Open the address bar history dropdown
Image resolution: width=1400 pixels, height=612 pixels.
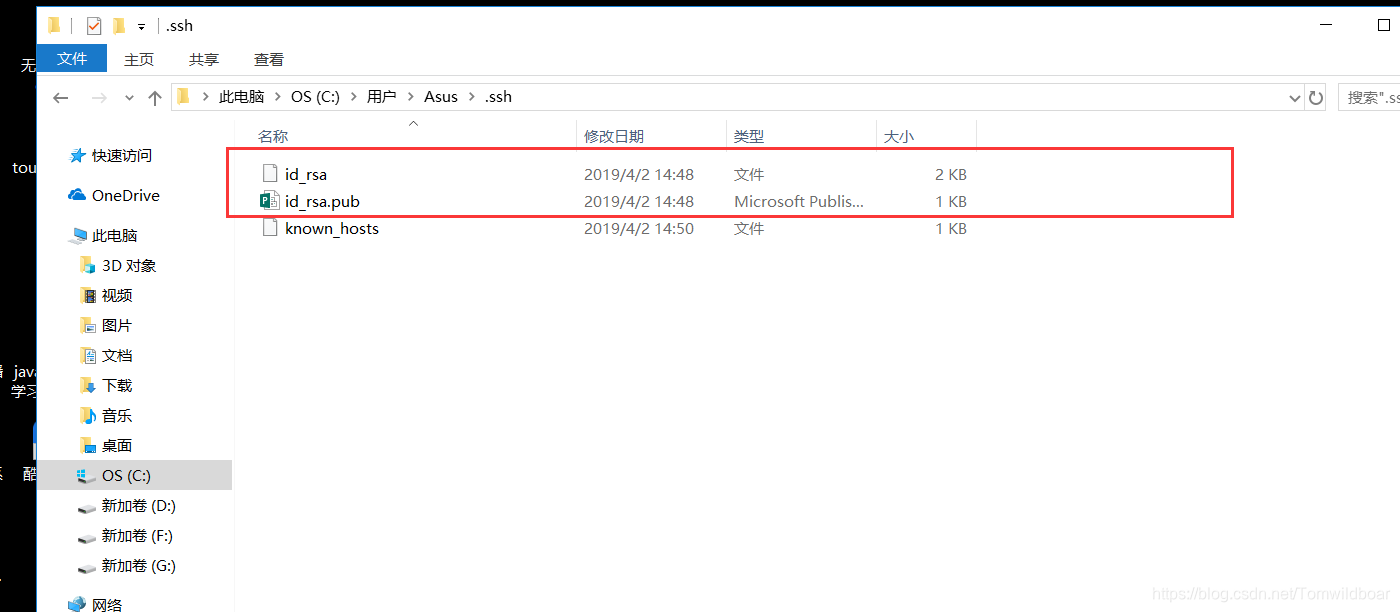(1295, 98)
